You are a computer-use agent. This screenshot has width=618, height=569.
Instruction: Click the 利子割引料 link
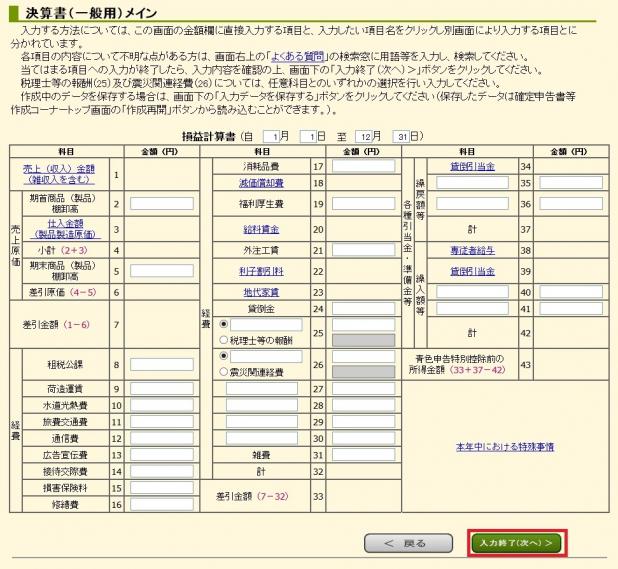(260, 271)
